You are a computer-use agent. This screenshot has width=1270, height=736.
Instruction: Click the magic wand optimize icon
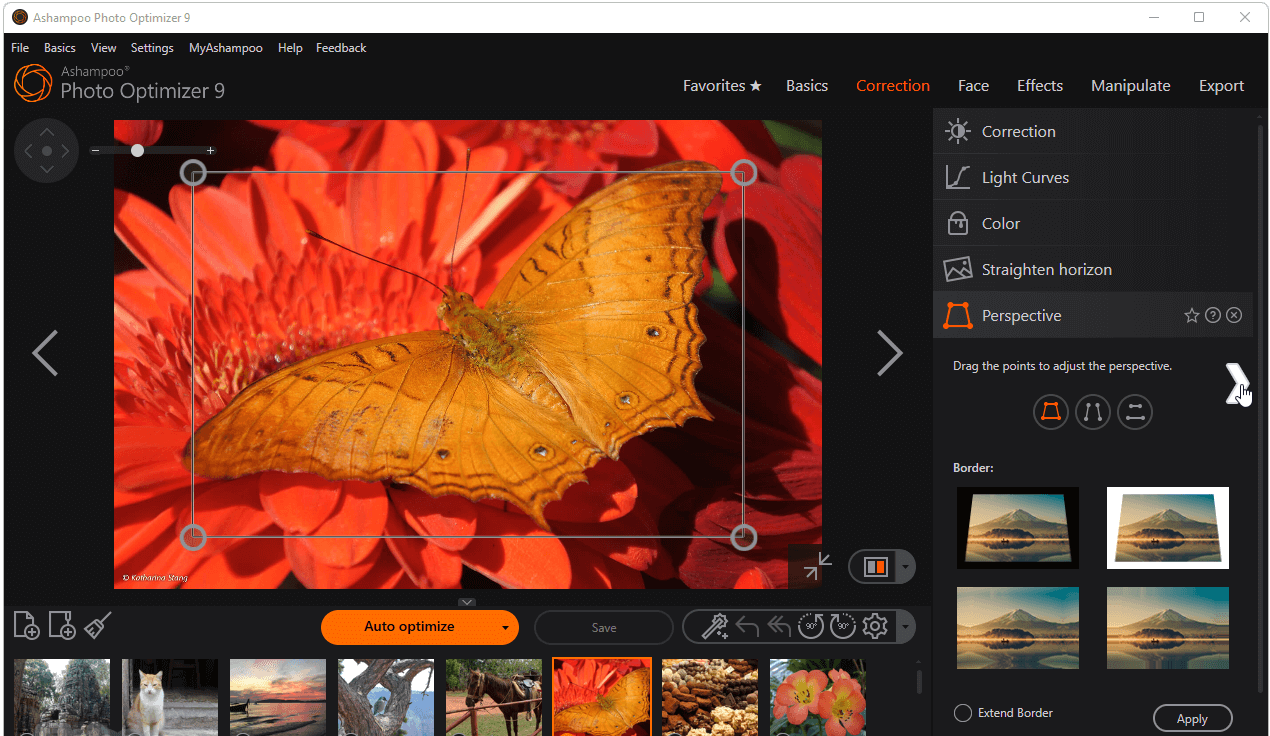(x=714, y=627)
